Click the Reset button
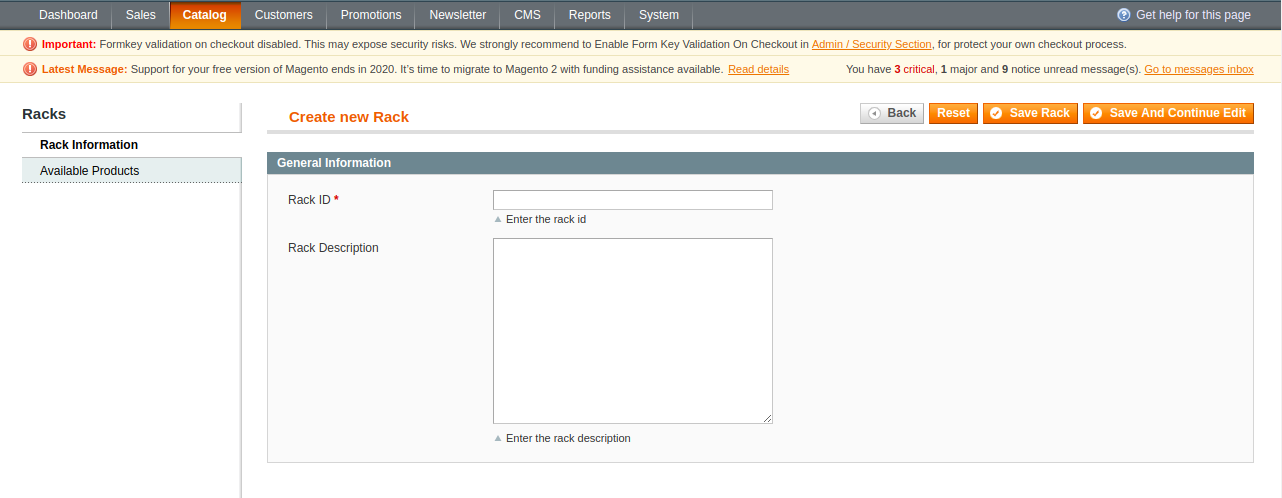Screen dimensions: 1282x498 tap(953, 113)
